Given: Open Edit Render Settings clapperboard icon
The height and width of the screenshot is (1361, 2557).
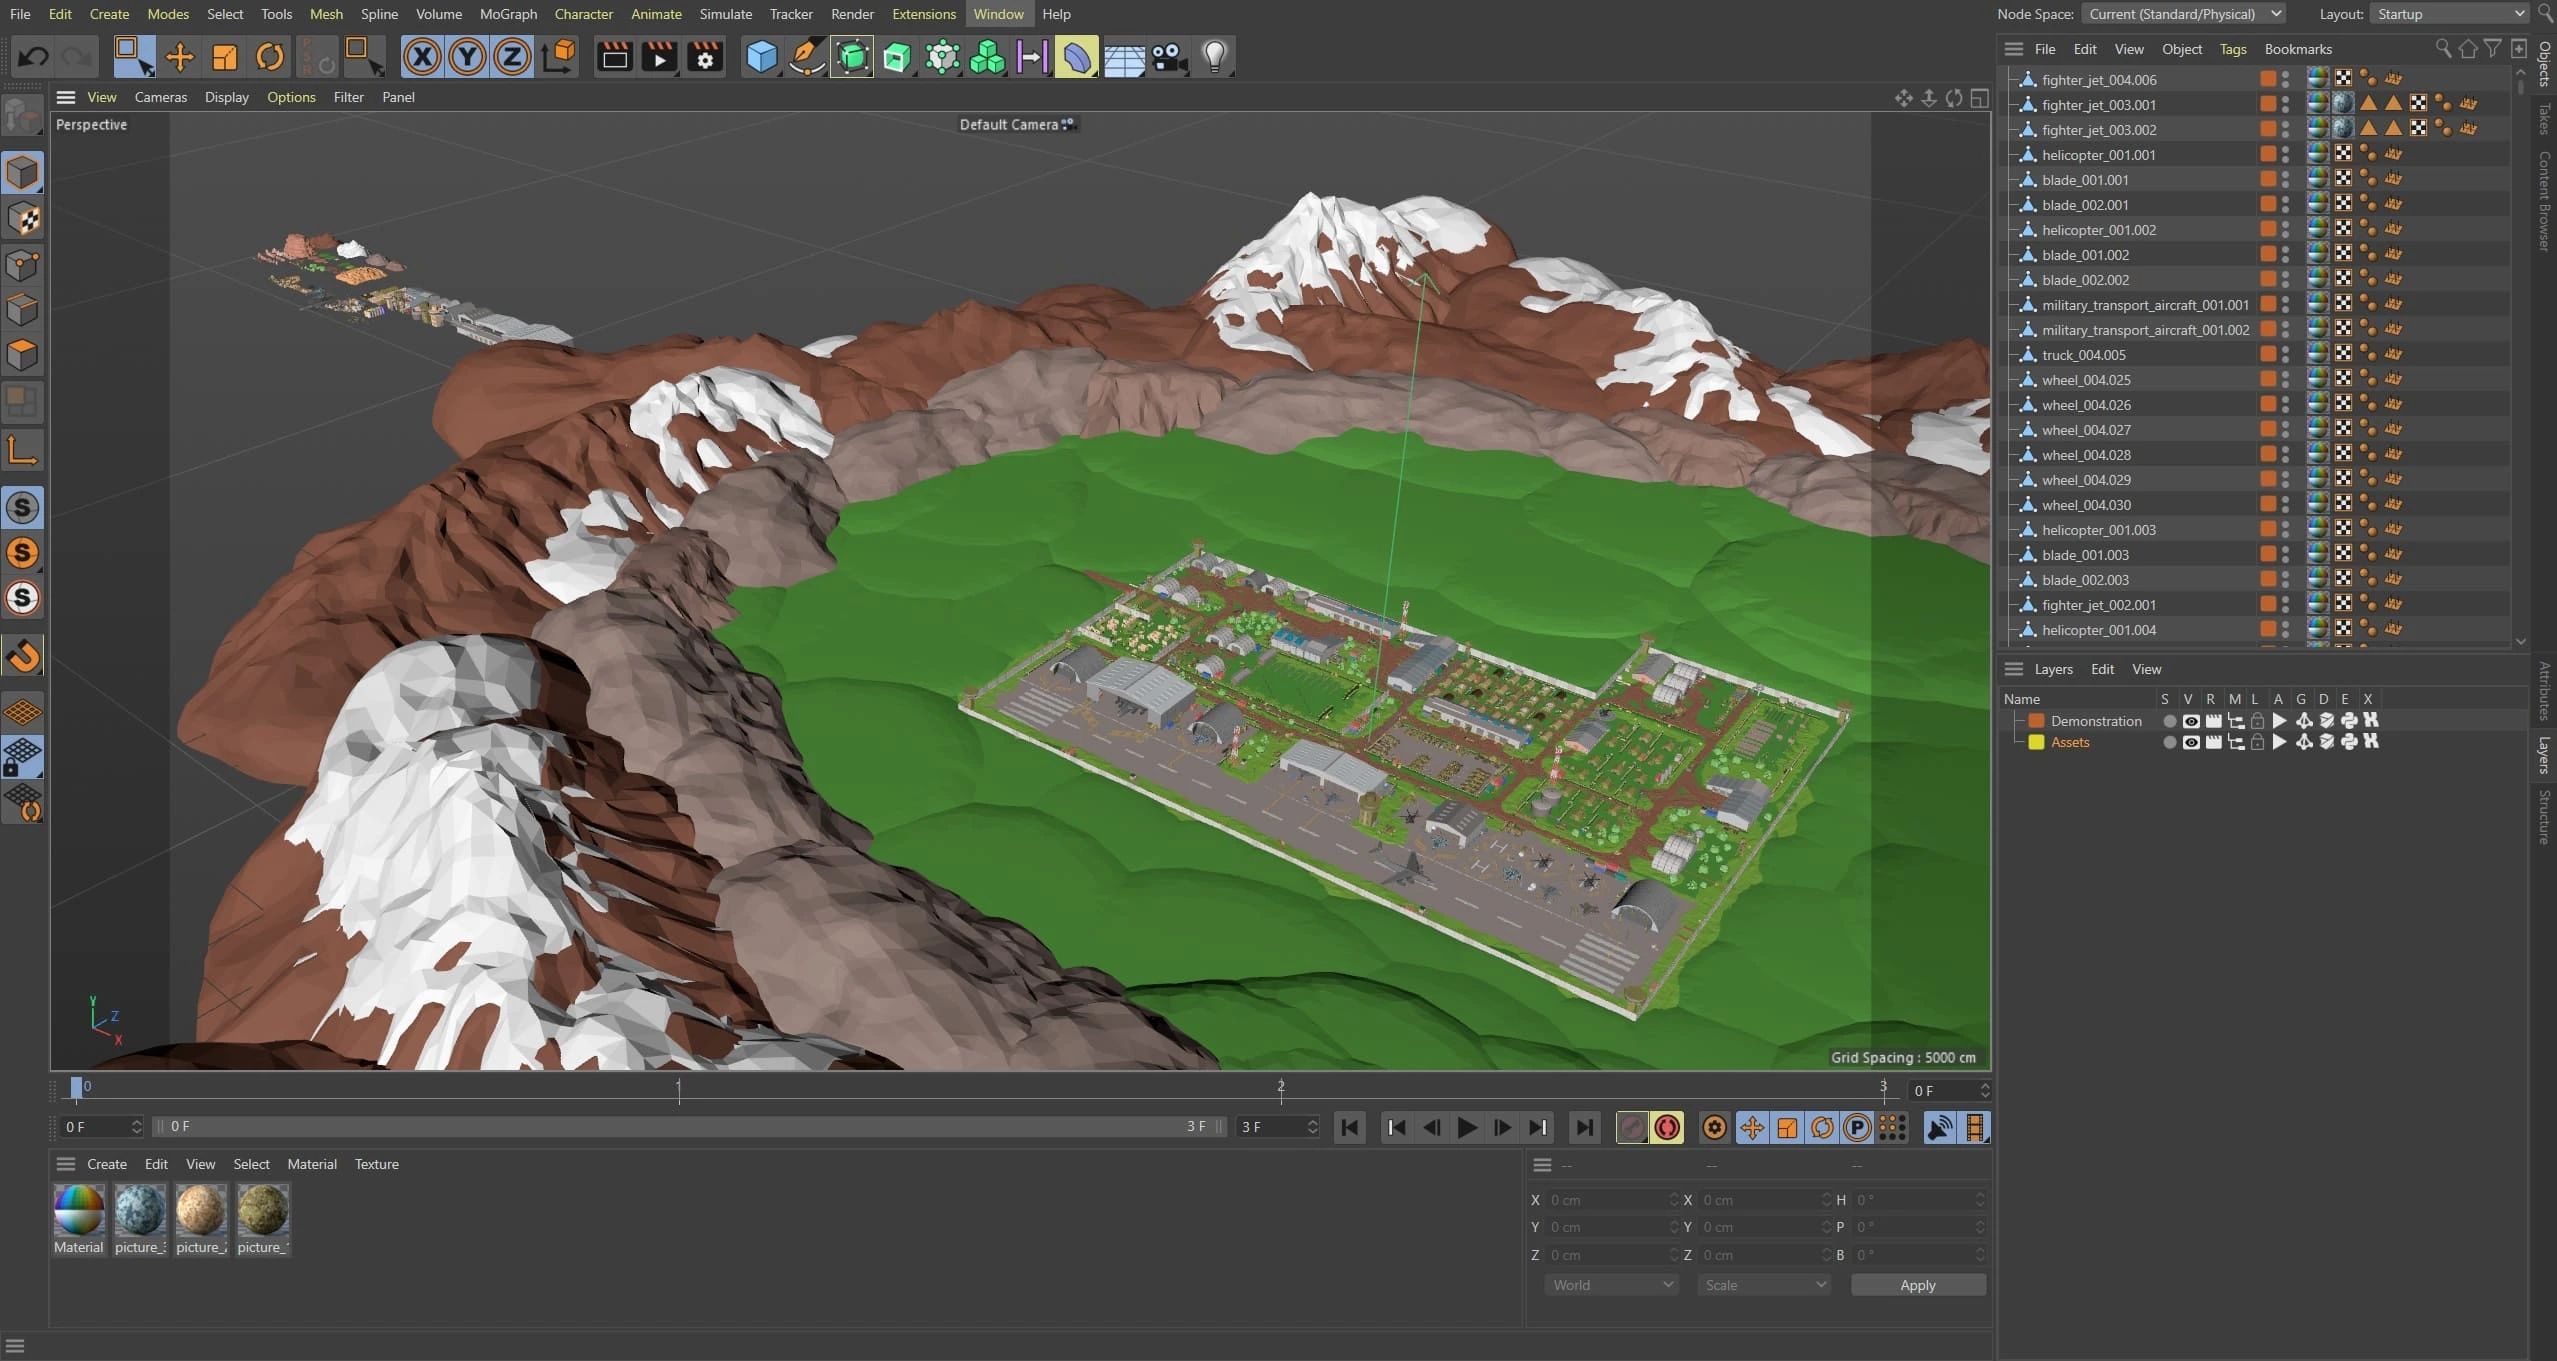Looking at the screenshot, I should (705, 57).
